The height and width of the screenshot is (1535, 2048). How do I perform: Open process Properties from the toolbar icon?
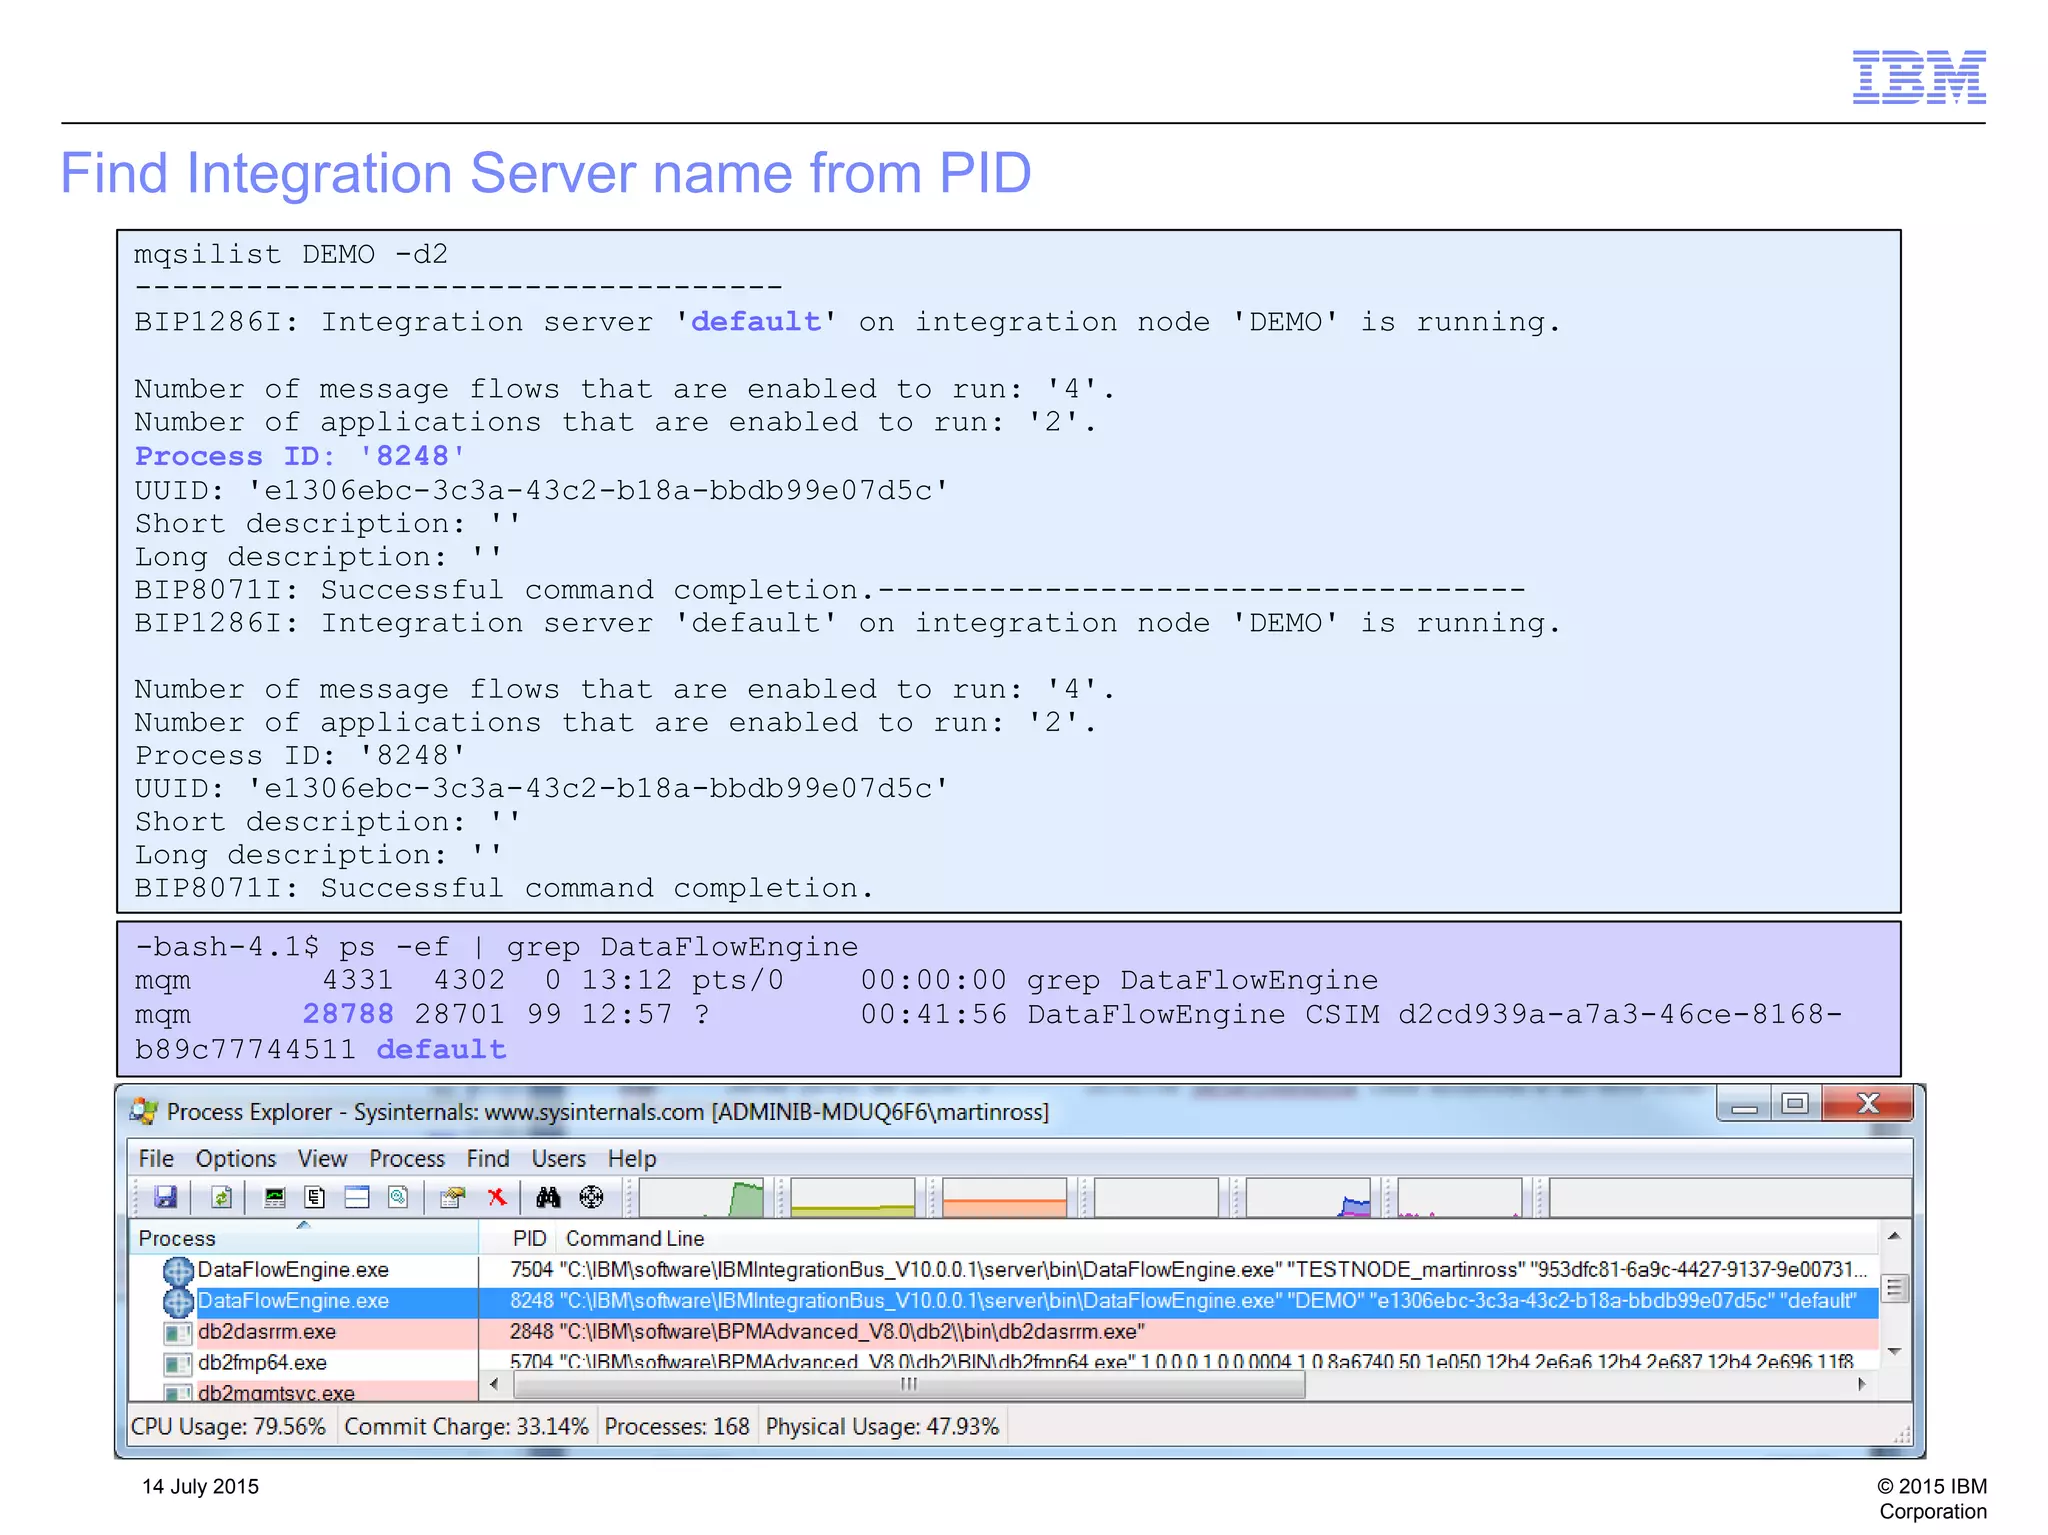(453, 1197)
